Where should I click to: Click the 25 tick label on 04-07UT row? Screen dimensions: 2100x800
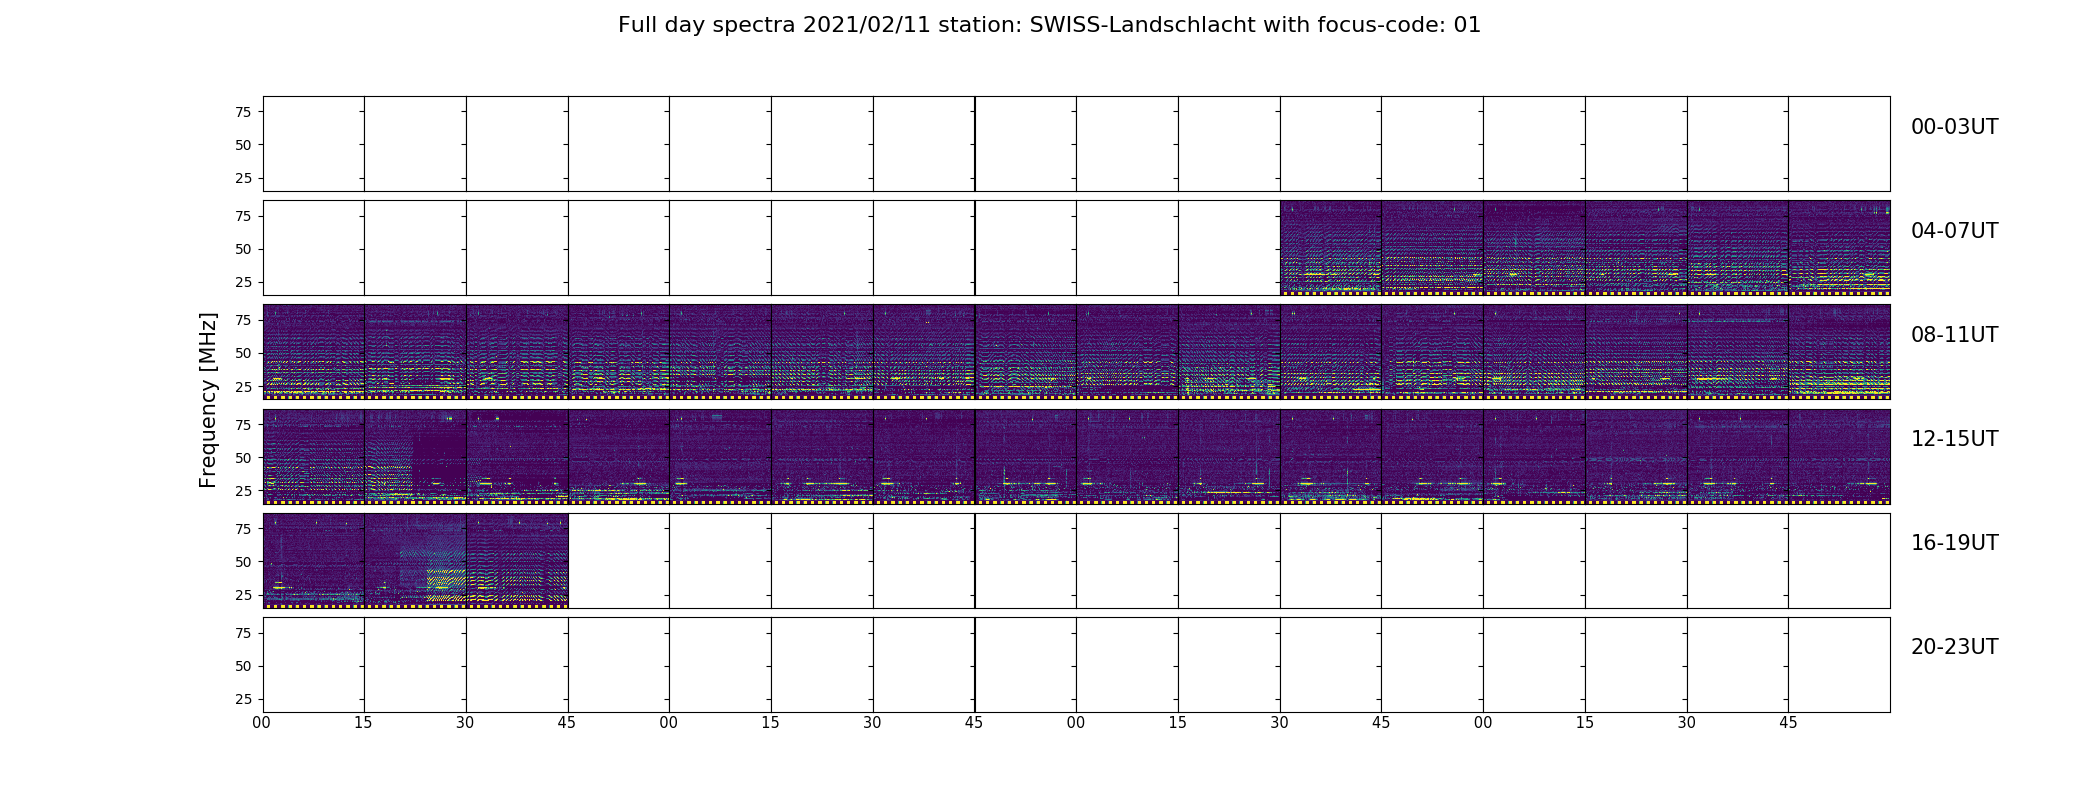tap(243, 282)
